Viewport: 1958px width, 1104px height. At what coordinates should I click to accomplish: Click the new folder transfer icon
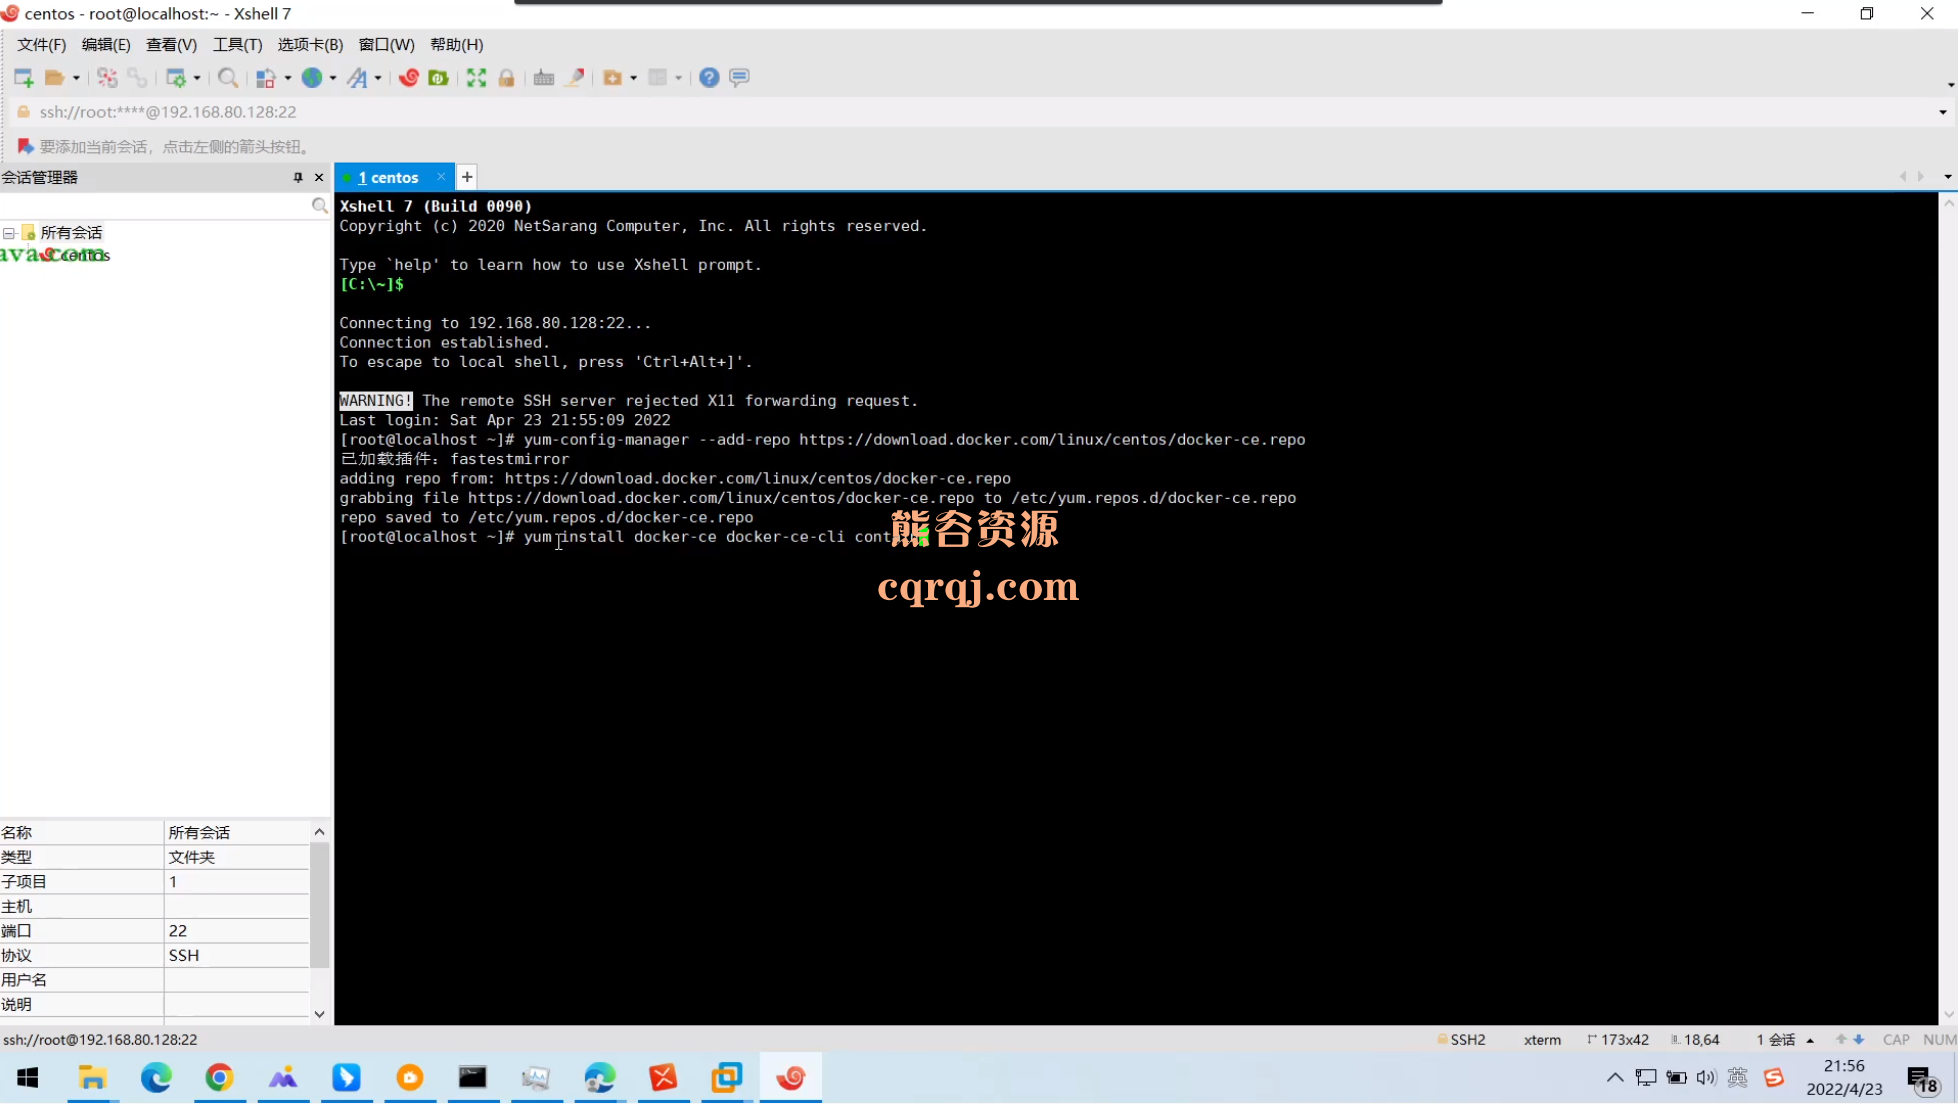tap(613, 78)
